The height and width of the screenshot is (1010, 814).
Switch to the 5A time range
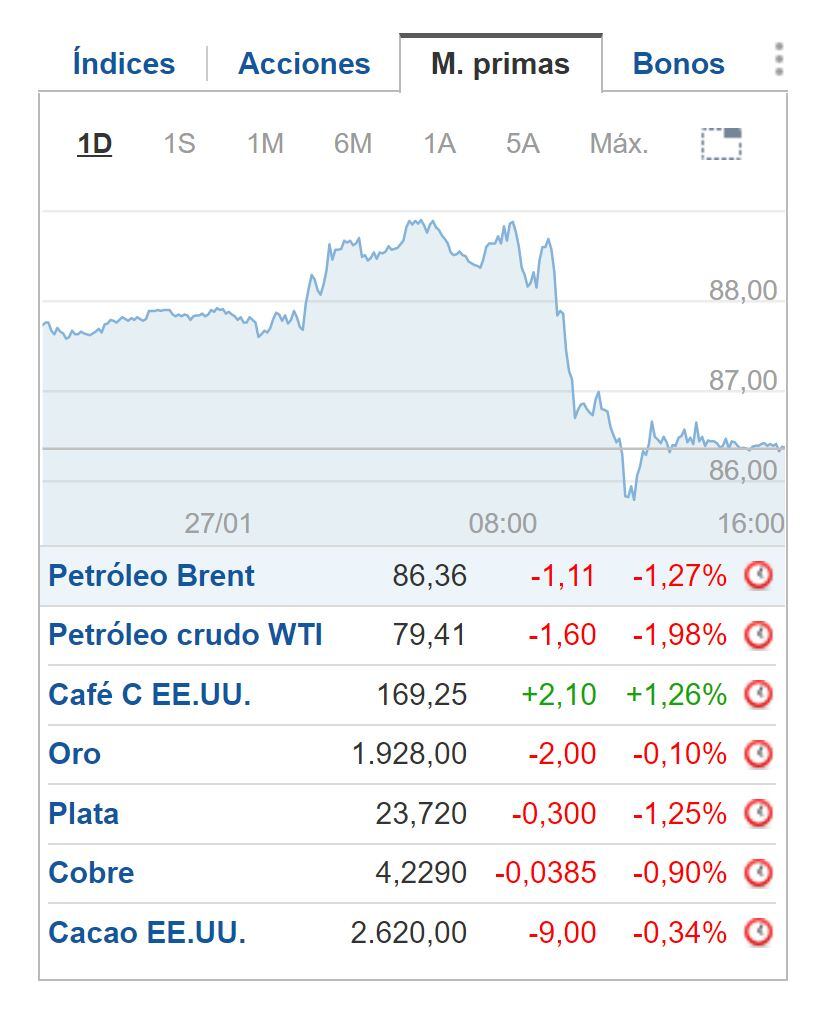[x=525, y=144]
